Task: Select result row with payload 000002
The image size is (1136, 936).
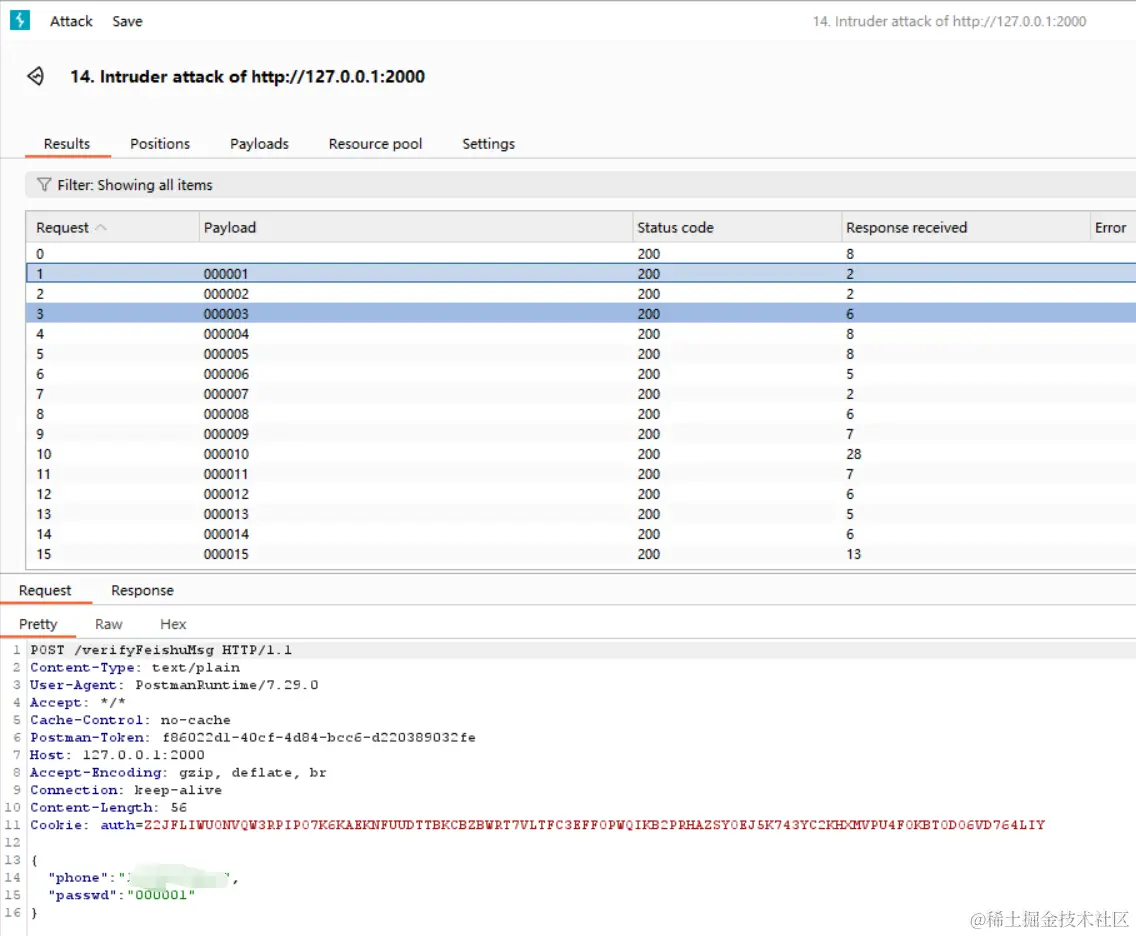Action: [x=581, y=294]
